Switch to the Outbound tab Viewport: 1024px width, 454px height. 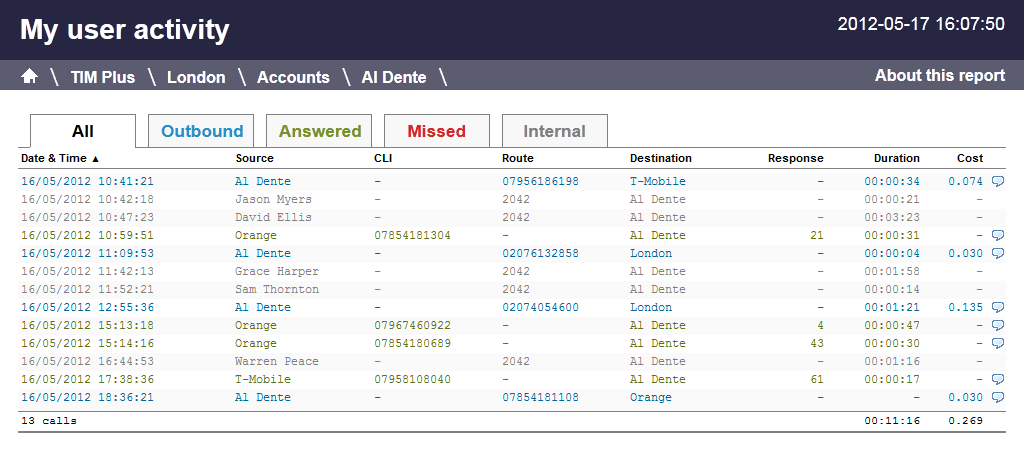202,131
